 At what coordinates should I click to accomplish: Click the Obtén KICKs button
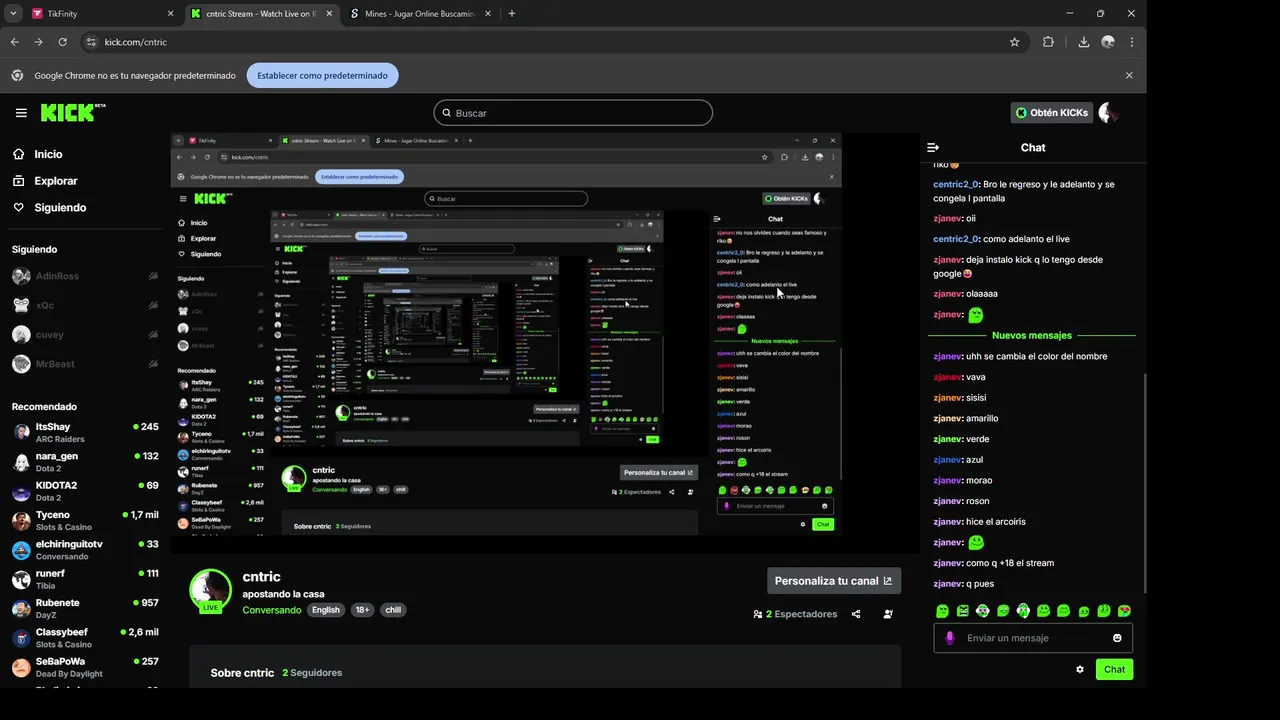[x=1051, y=113]
